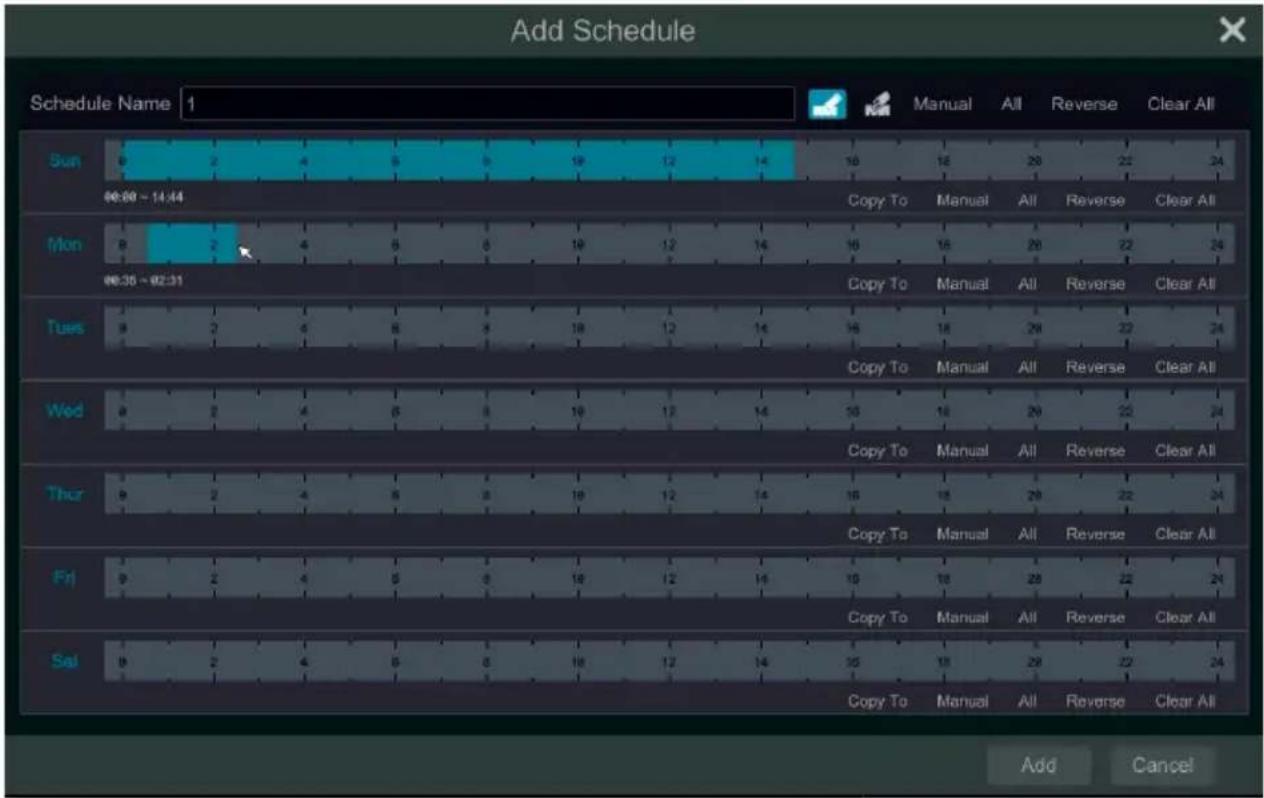Screen dimensions: 1264x798
Task: Click Clear All under Sat timeline
Action: 1186,702
